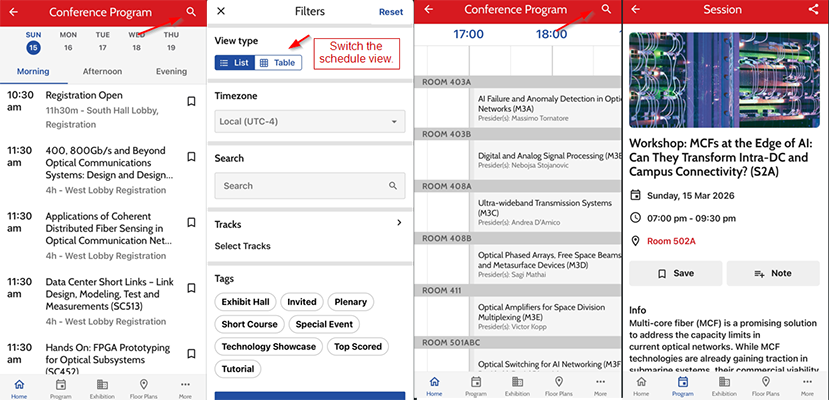Bookmark the Registration Open session
The image size is (829, 400).
pyautogui.click(x=191, y=101)
